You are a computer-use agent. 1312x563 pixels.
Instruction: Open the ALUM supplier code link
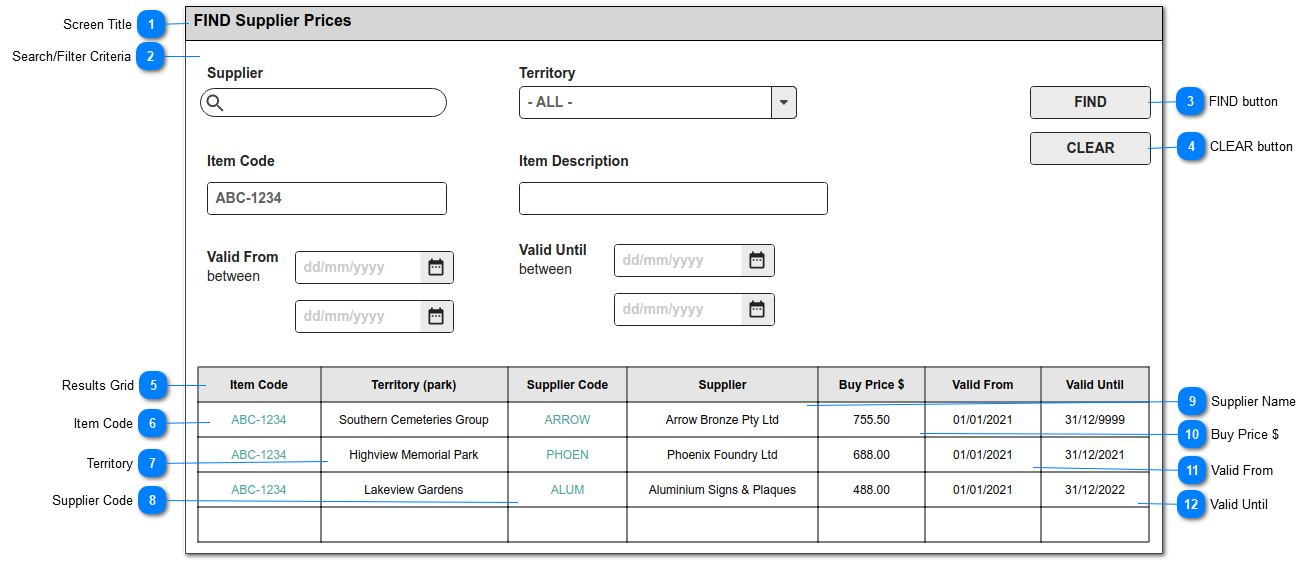[x=567, y=490]
